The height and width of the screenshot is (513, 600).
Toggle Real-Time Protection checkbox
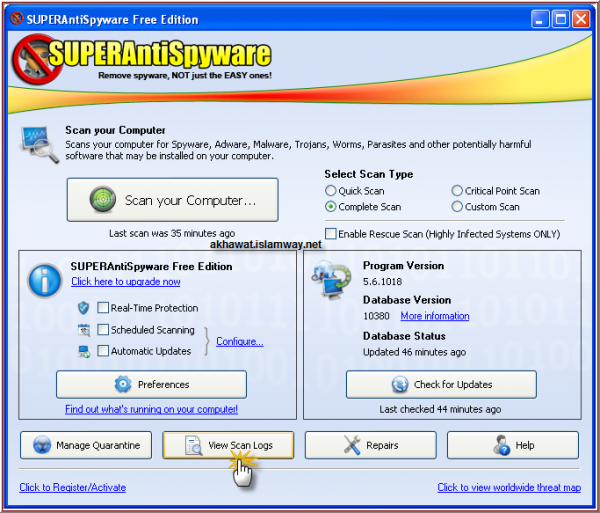coord(103,308)
